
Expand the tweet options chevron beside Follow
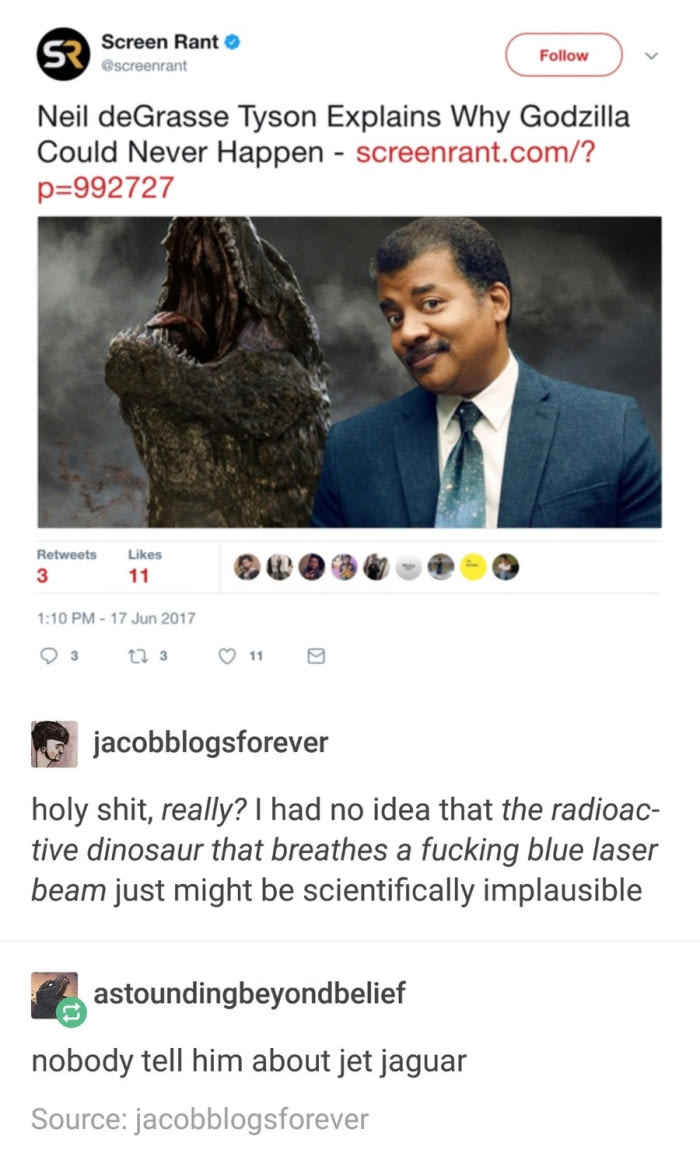651,56
